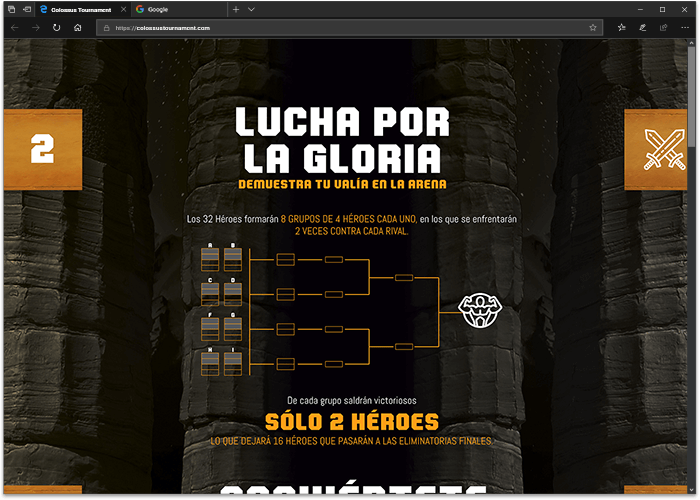Open a new tab with plus button
This screenshot has height=500, width=700.
coord(236,9)
